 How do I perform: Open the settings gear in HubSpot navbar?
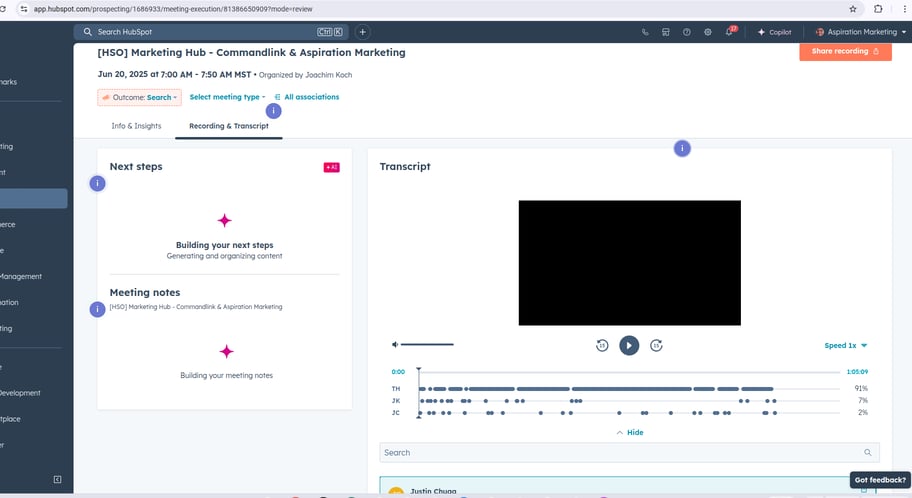tap(708, 32)
